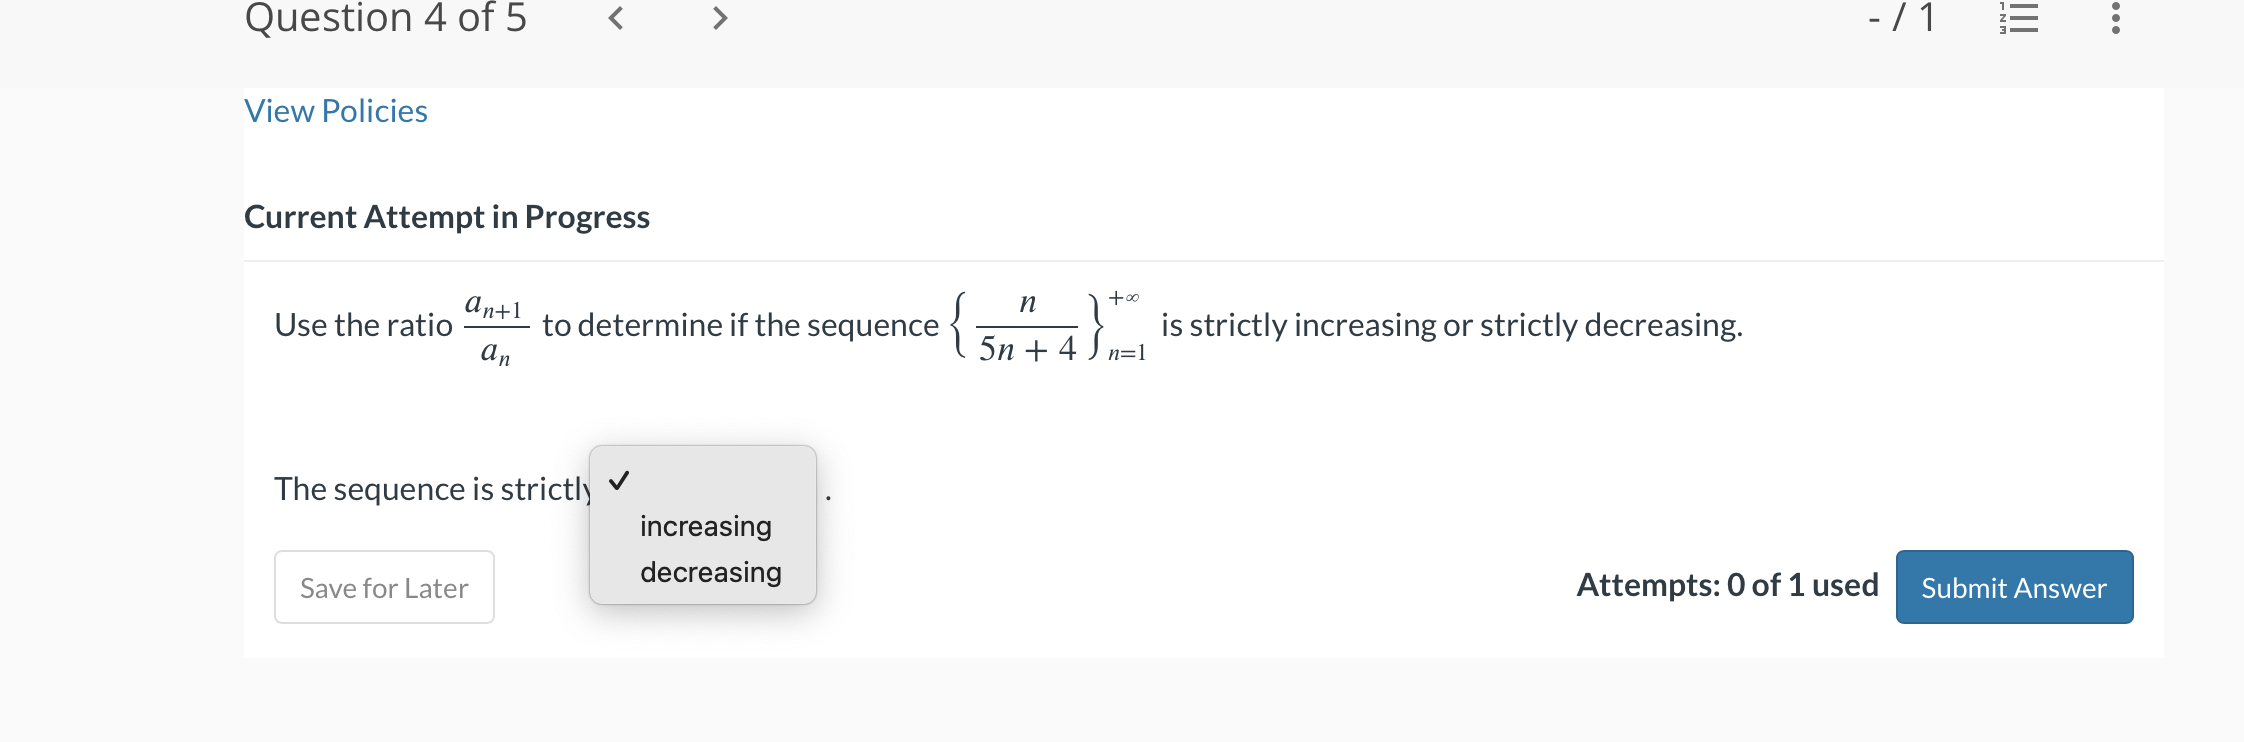The width and height of the screenshot is (2244, 742).
Task: Click the checkmark in the open dropdown
Action: (619, 481)
